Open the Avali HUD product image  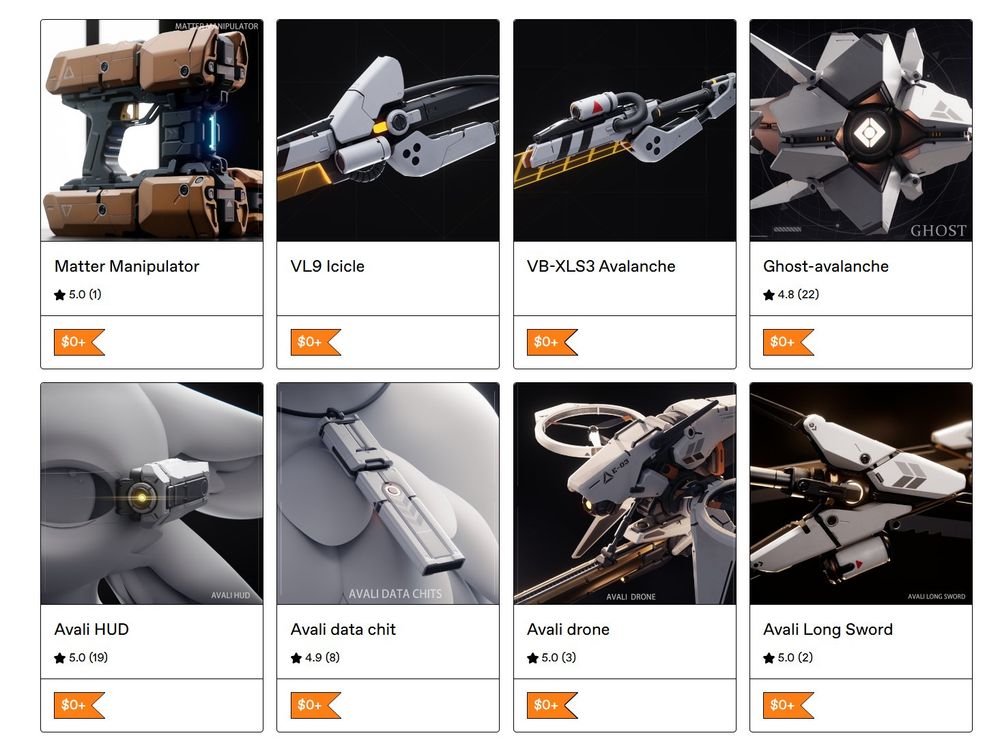[152, 493]
